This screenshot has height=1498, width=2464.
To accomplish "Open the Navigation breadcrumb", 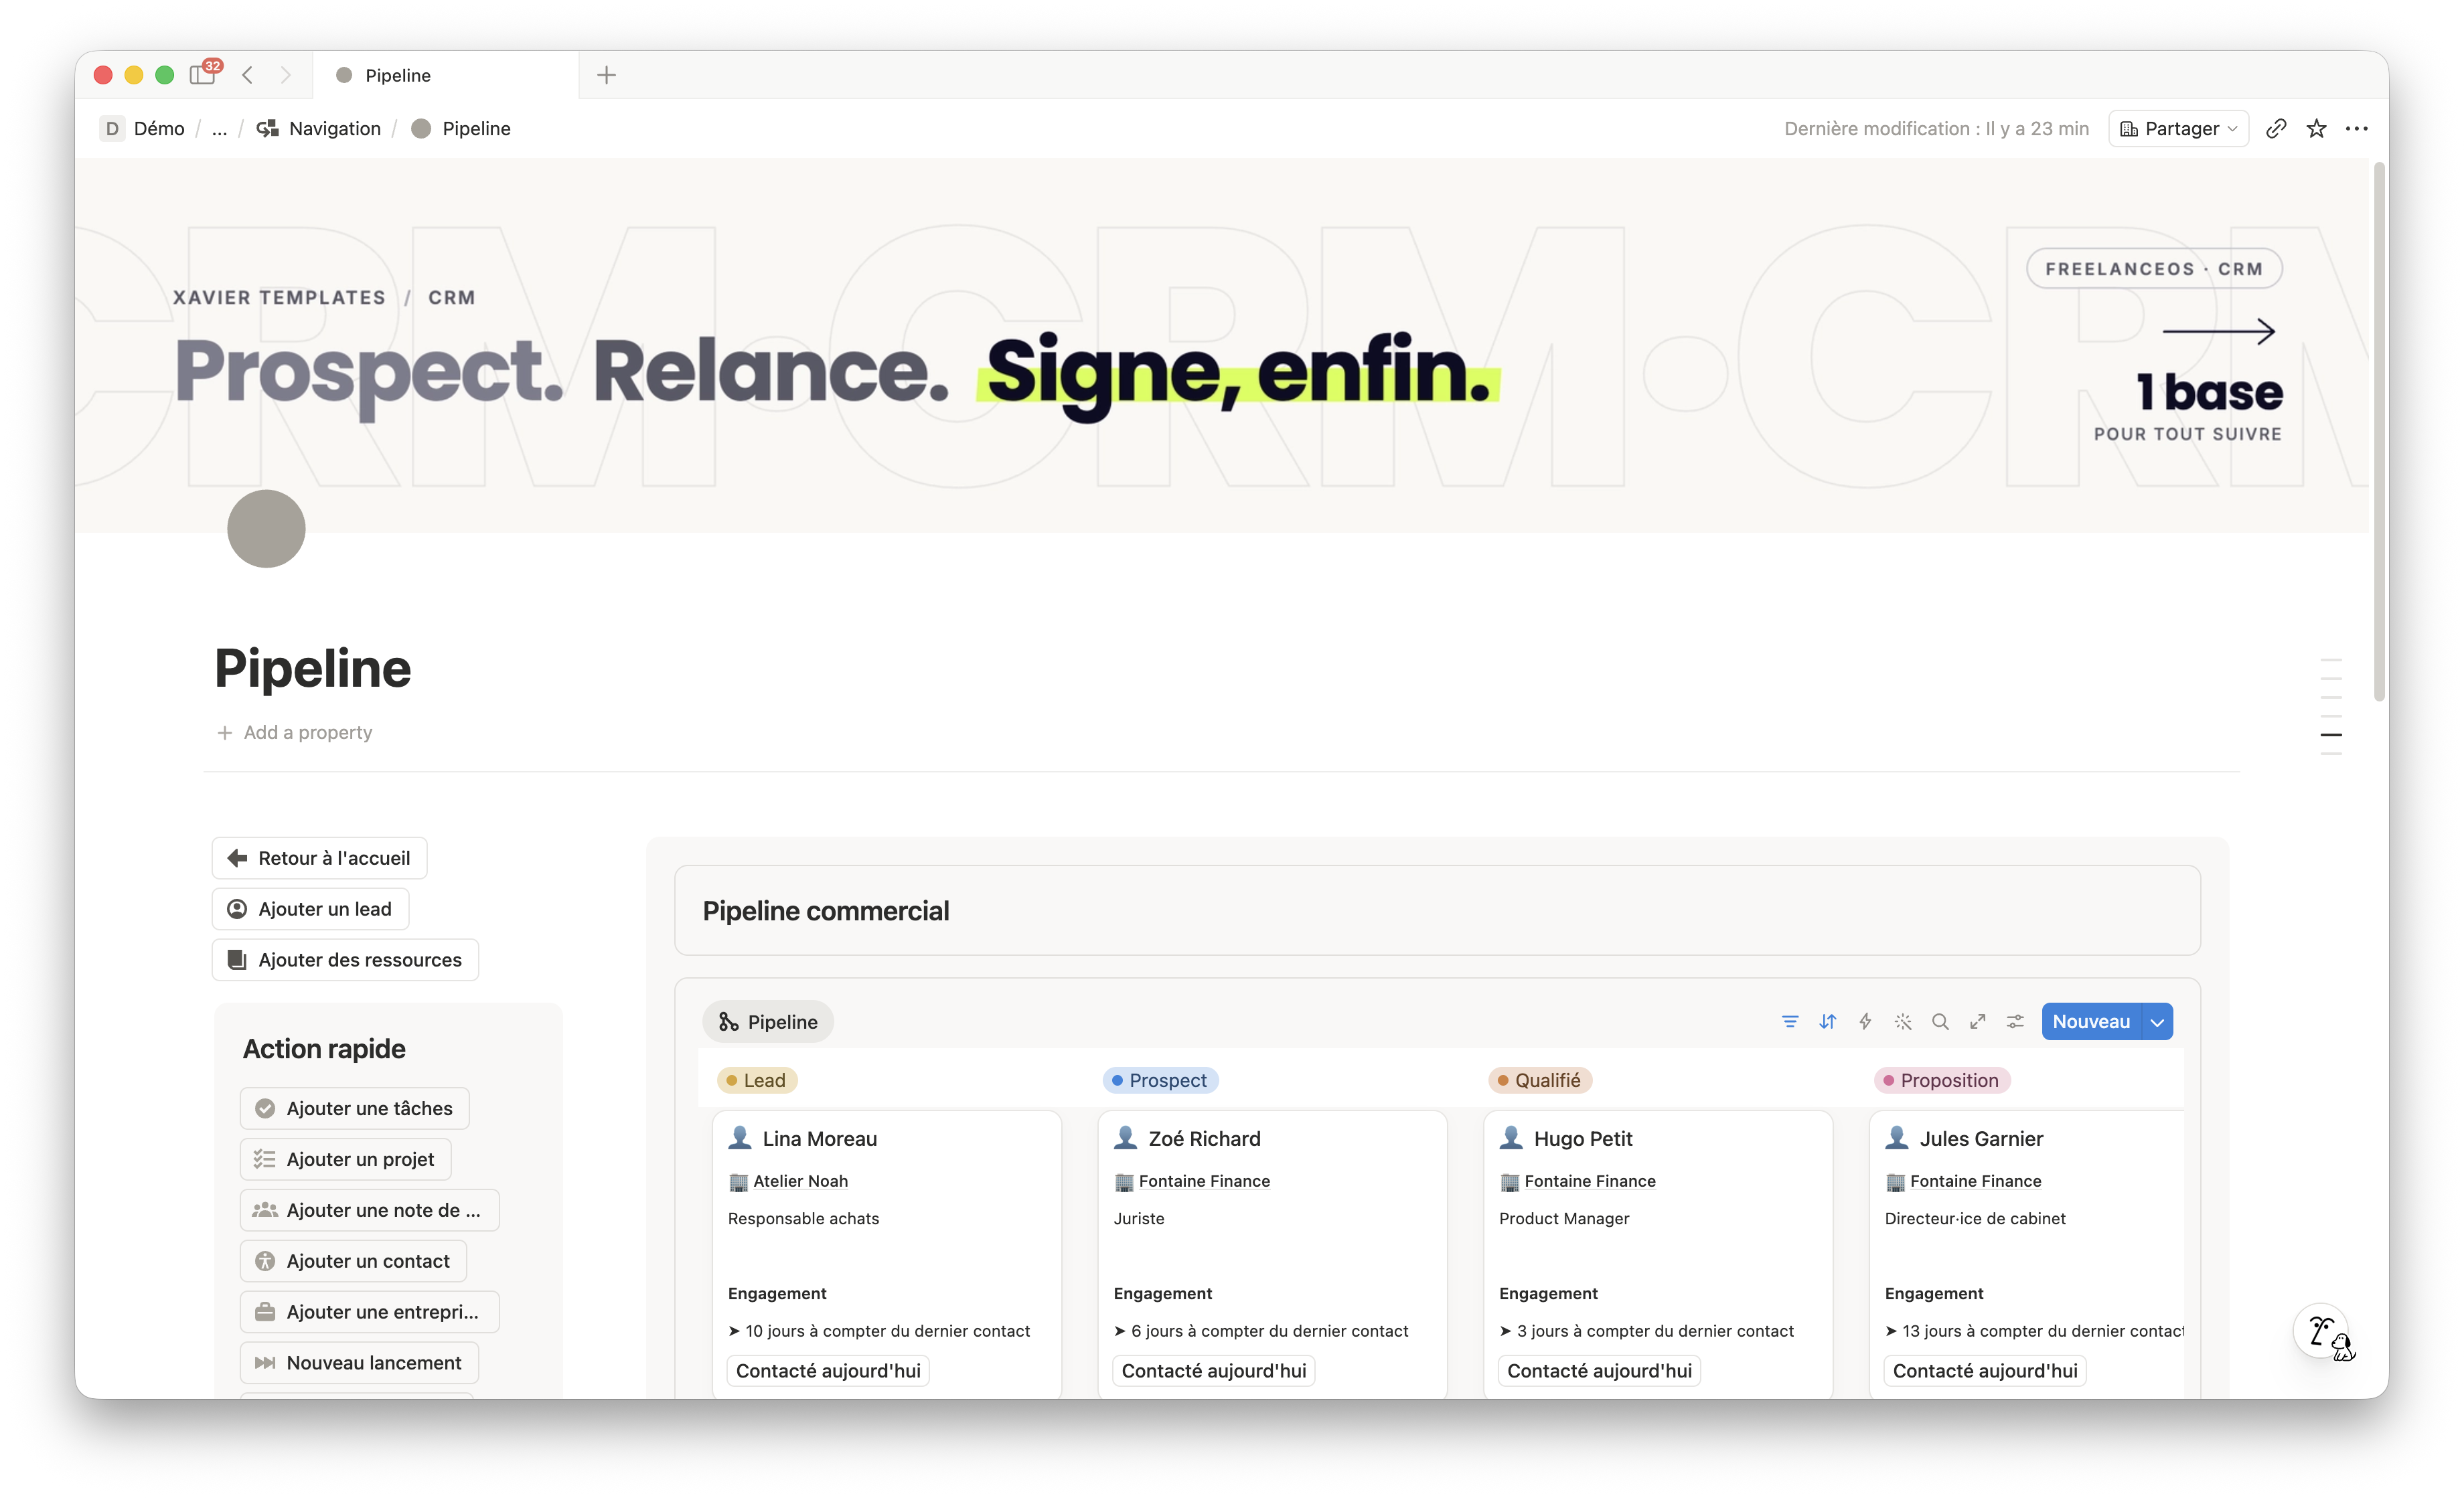I will [319, 128].
